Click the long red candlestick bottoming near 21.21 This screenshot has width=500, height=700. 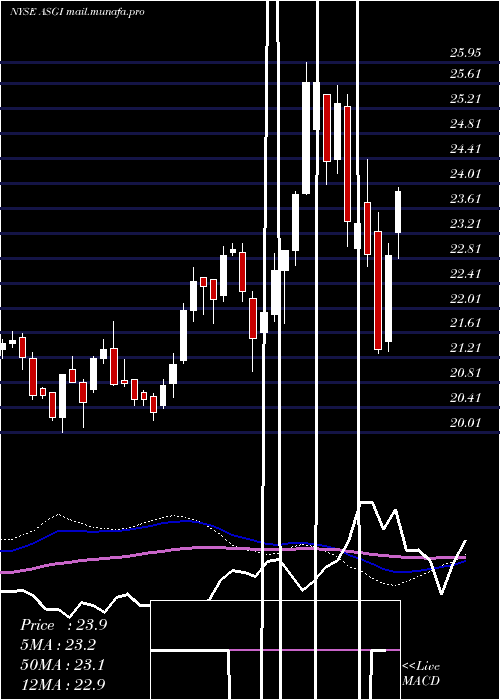coord(378,290)
